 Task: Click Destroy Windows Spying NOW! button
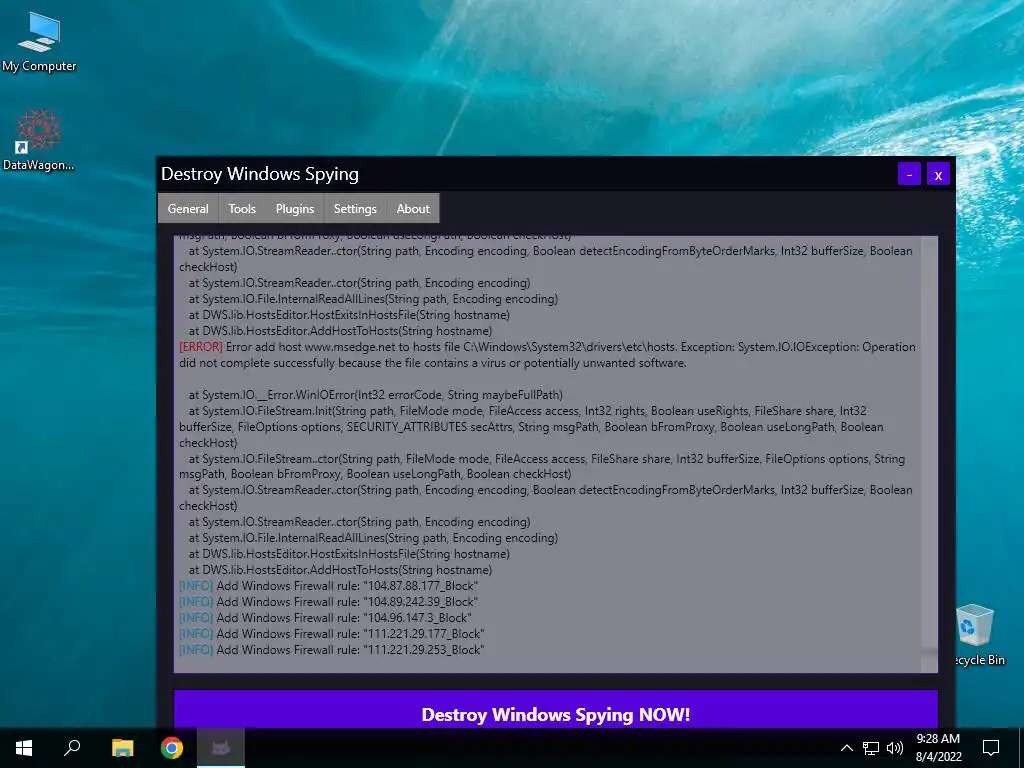coord(556,711)
